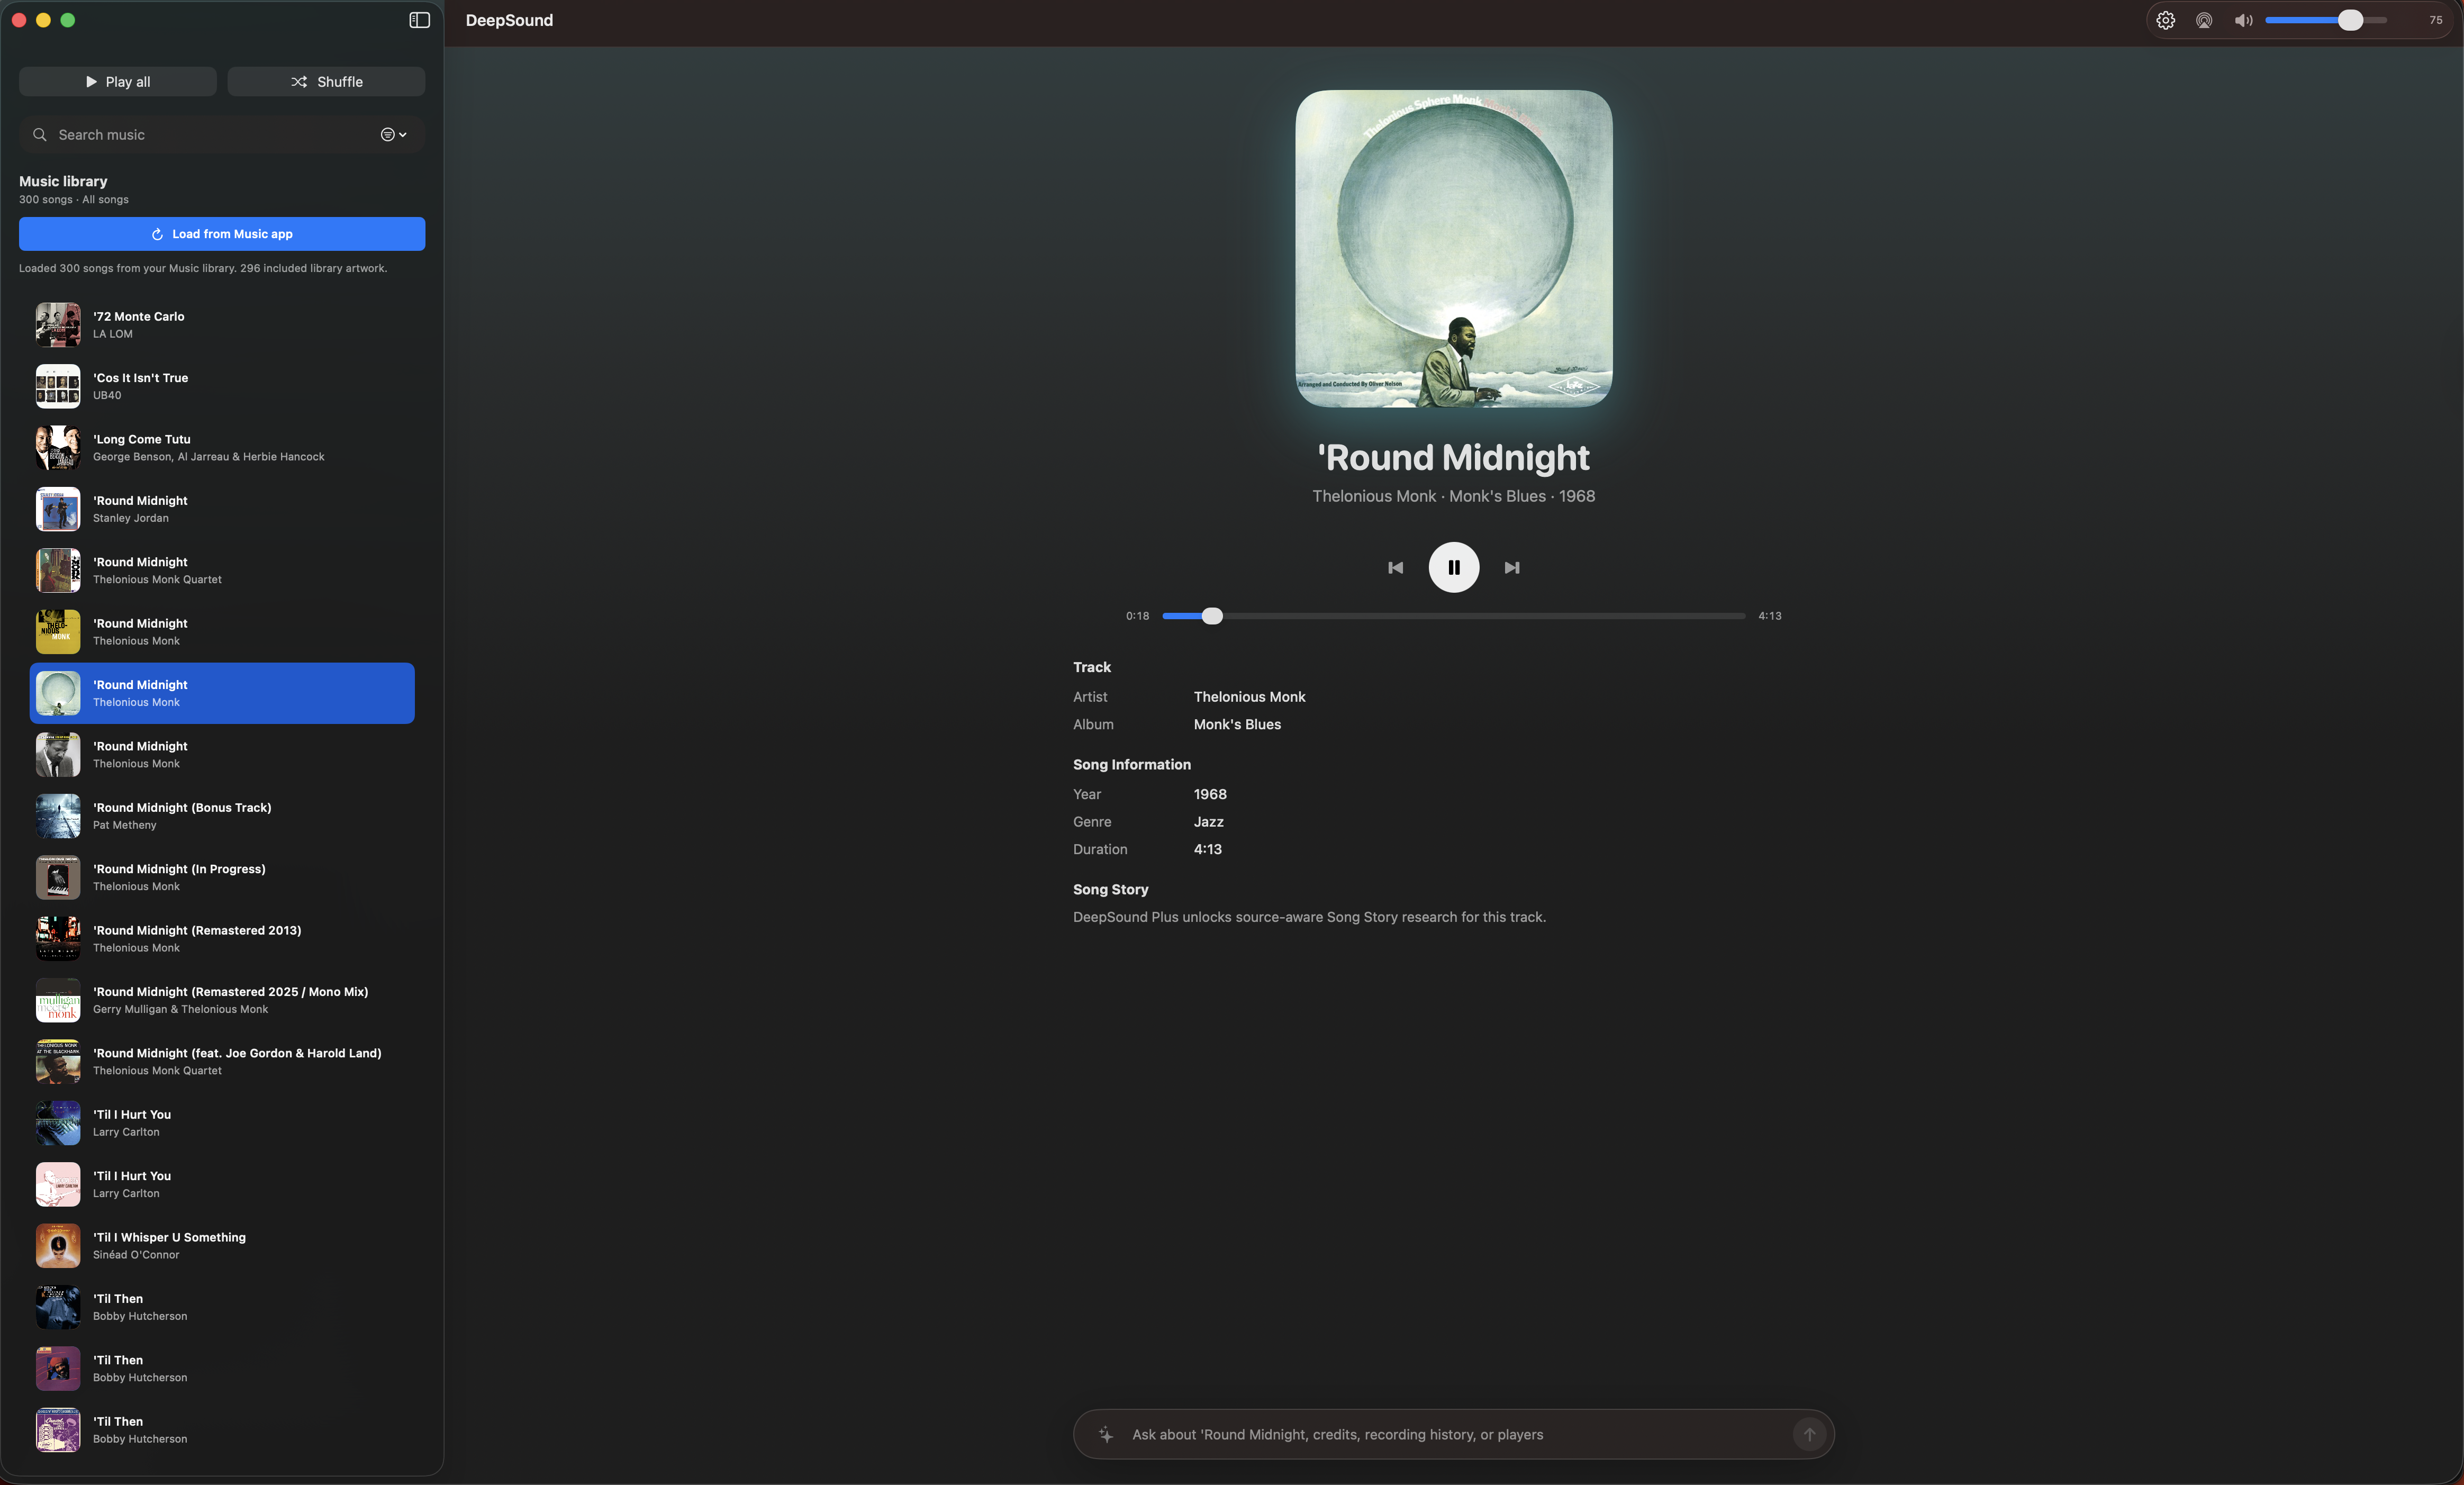2464x1485 pixels.
Task: Click Gerry Mulligan & Thelonious Monk thumbnail
Action: [58, 1000]
